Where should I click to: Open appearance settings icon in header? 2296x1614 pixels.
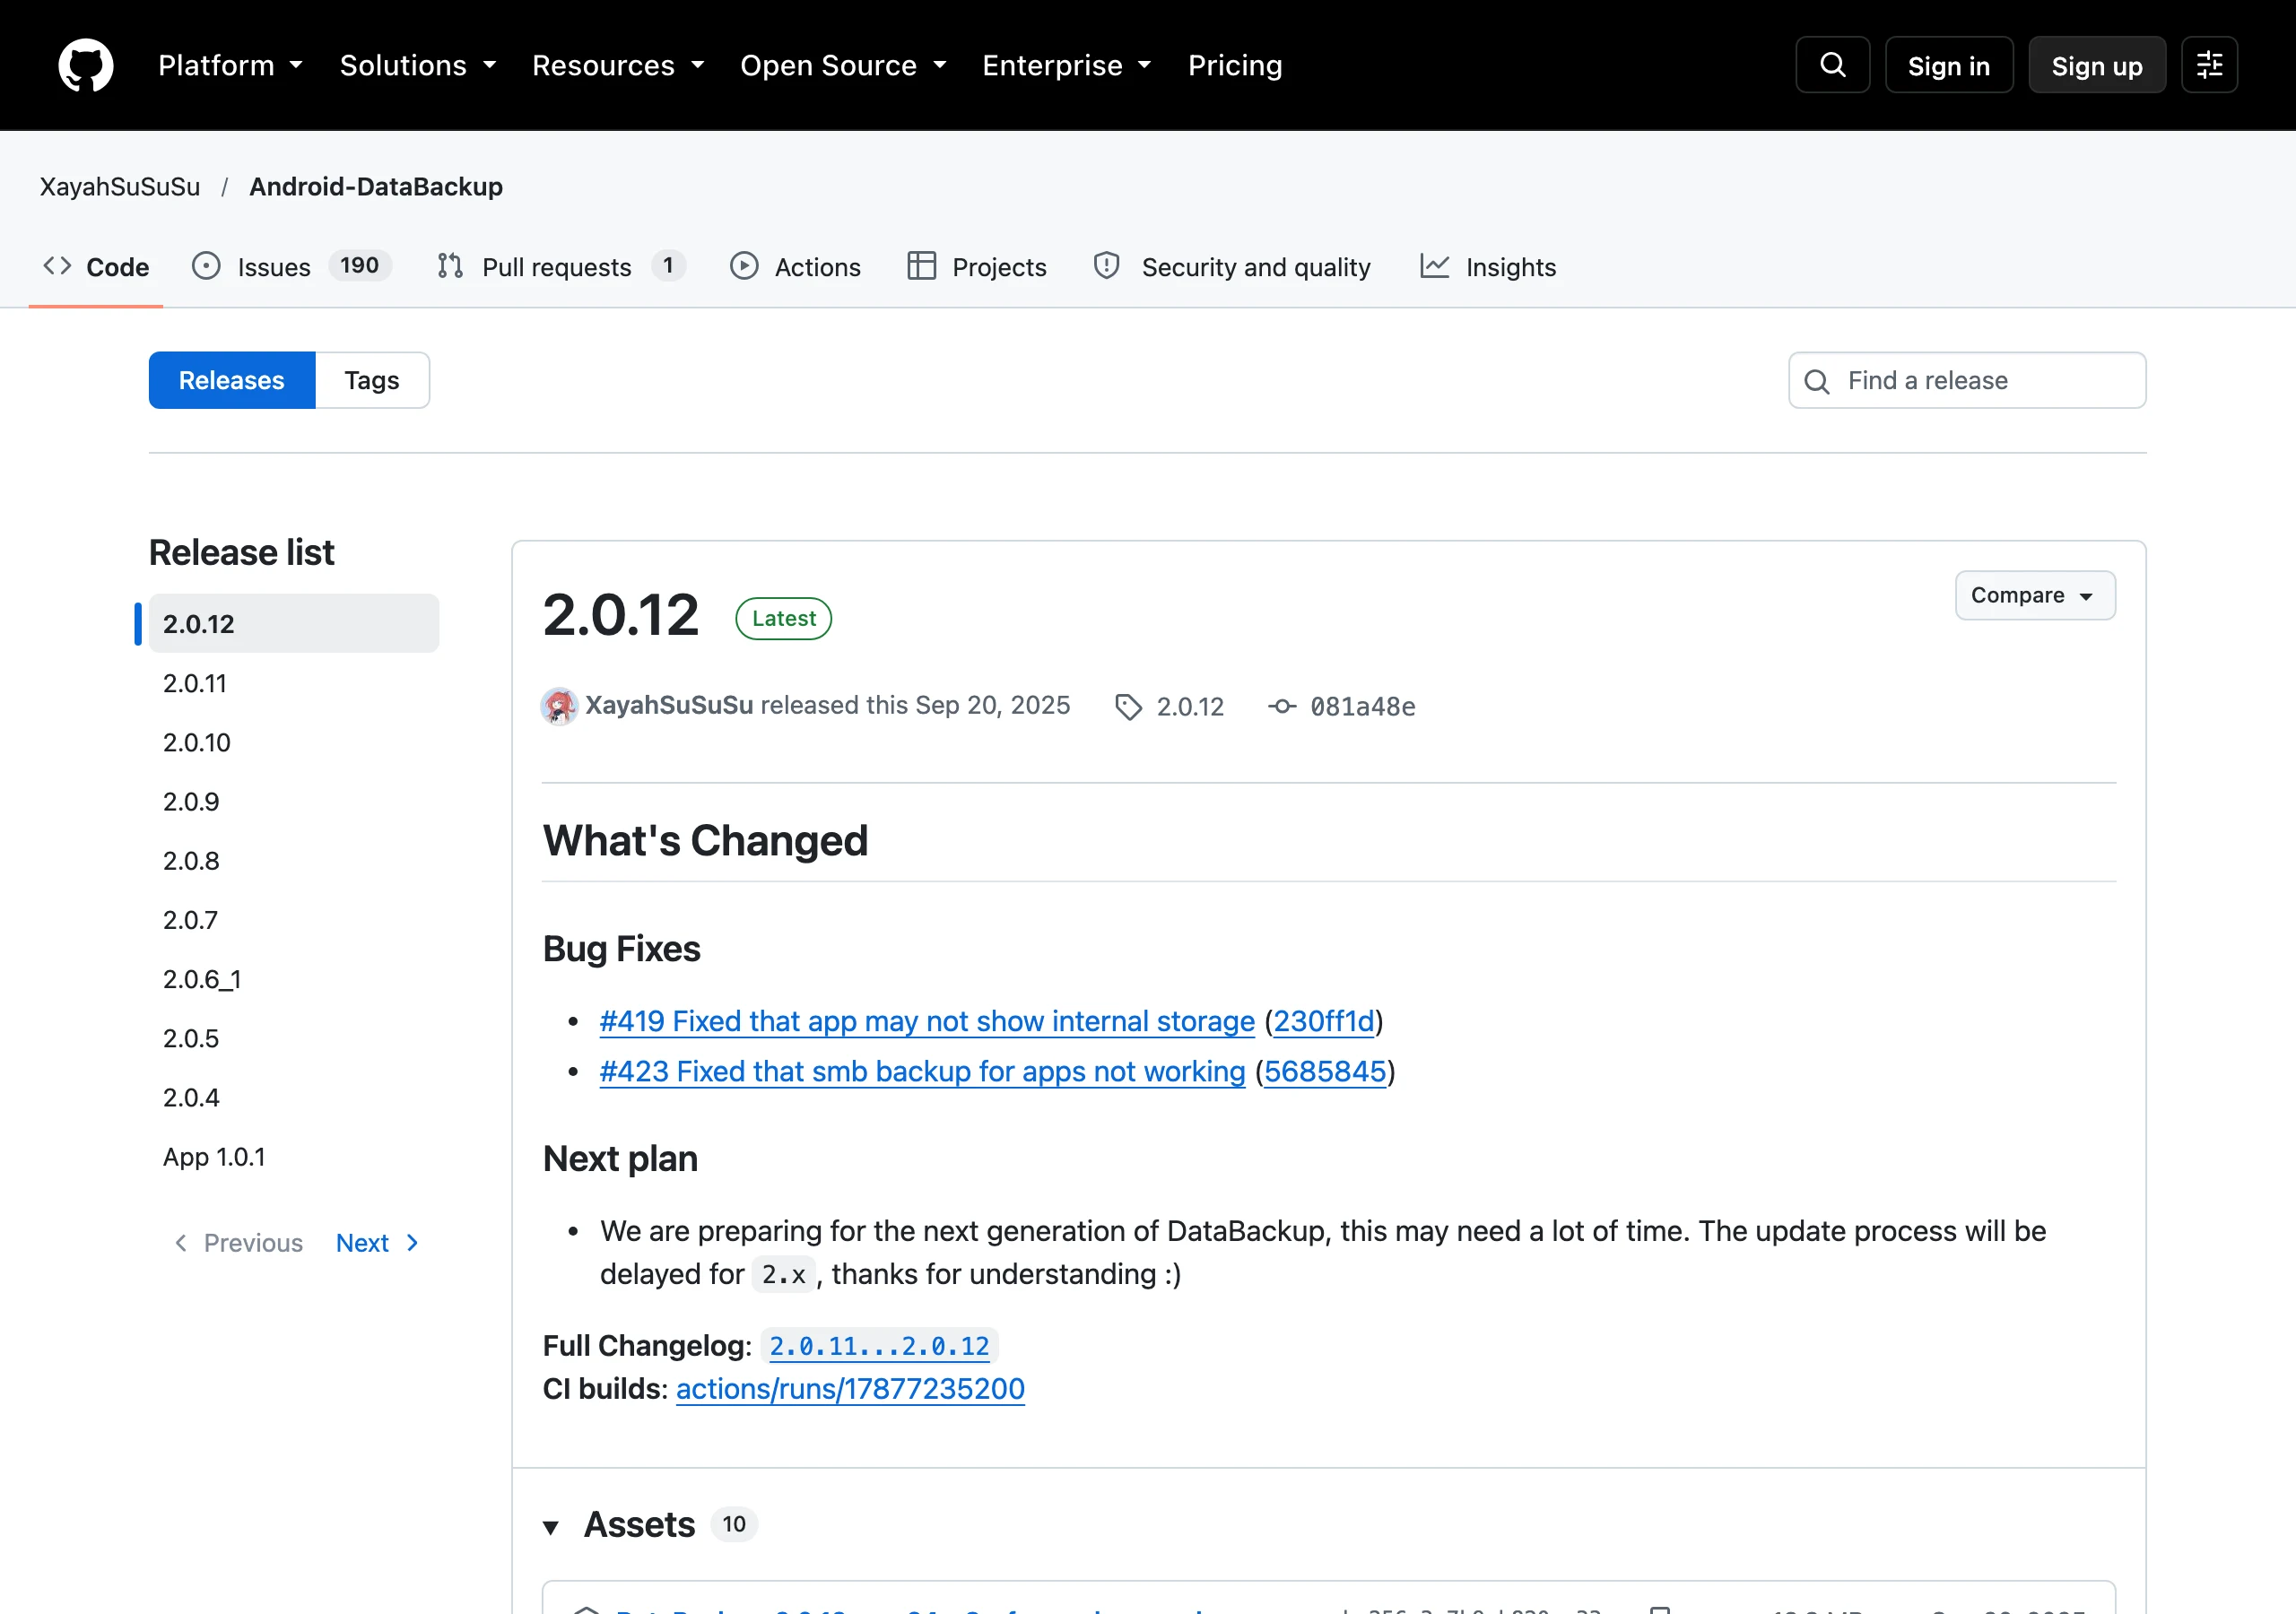tap(2209, 65)
